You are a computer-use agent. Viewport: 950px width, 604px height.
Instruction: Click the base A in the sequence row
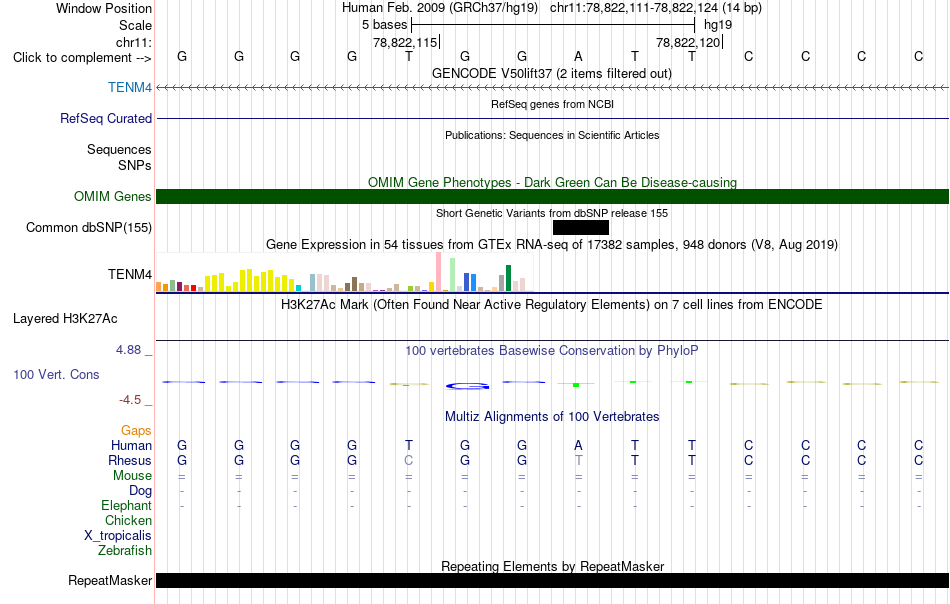pos(579,56)
